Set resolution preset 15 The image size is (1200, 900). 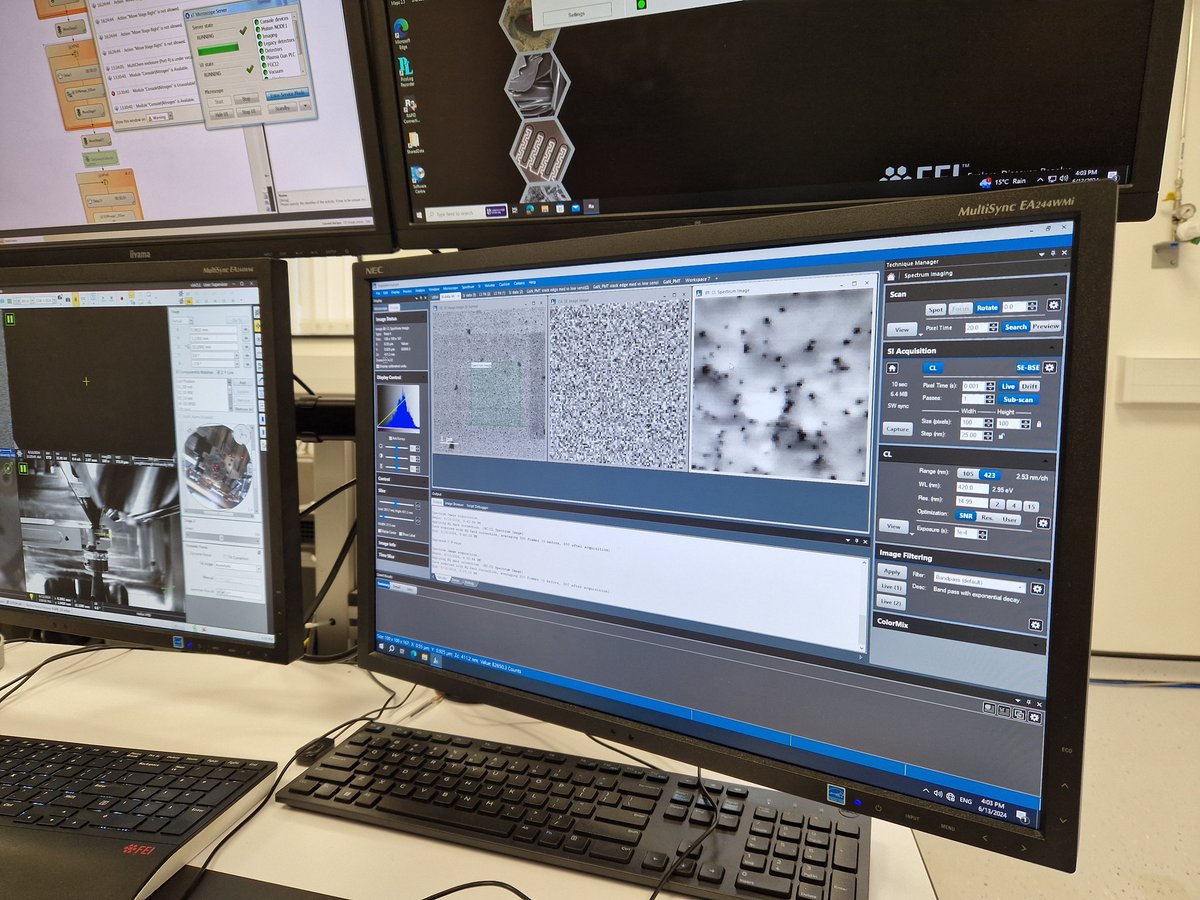click(1031, 506)
